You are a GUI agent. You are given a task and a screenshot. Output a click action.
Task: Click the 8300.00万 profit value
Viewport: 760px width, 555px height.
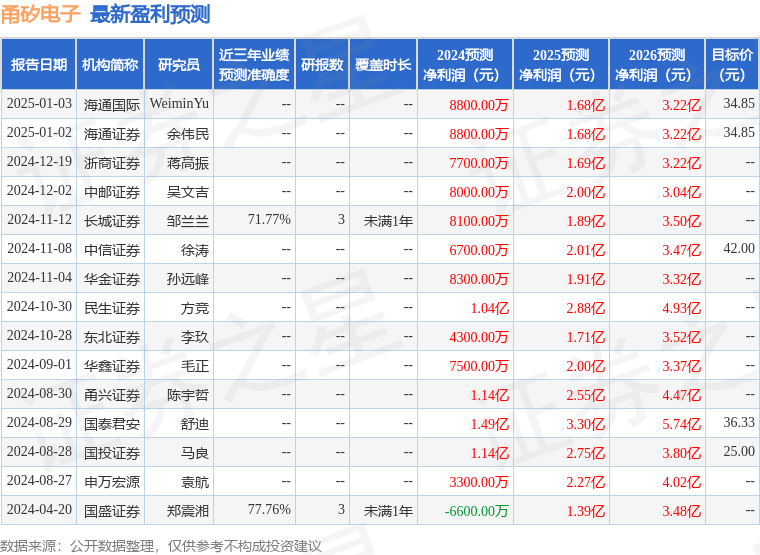[x=479, y=279]
